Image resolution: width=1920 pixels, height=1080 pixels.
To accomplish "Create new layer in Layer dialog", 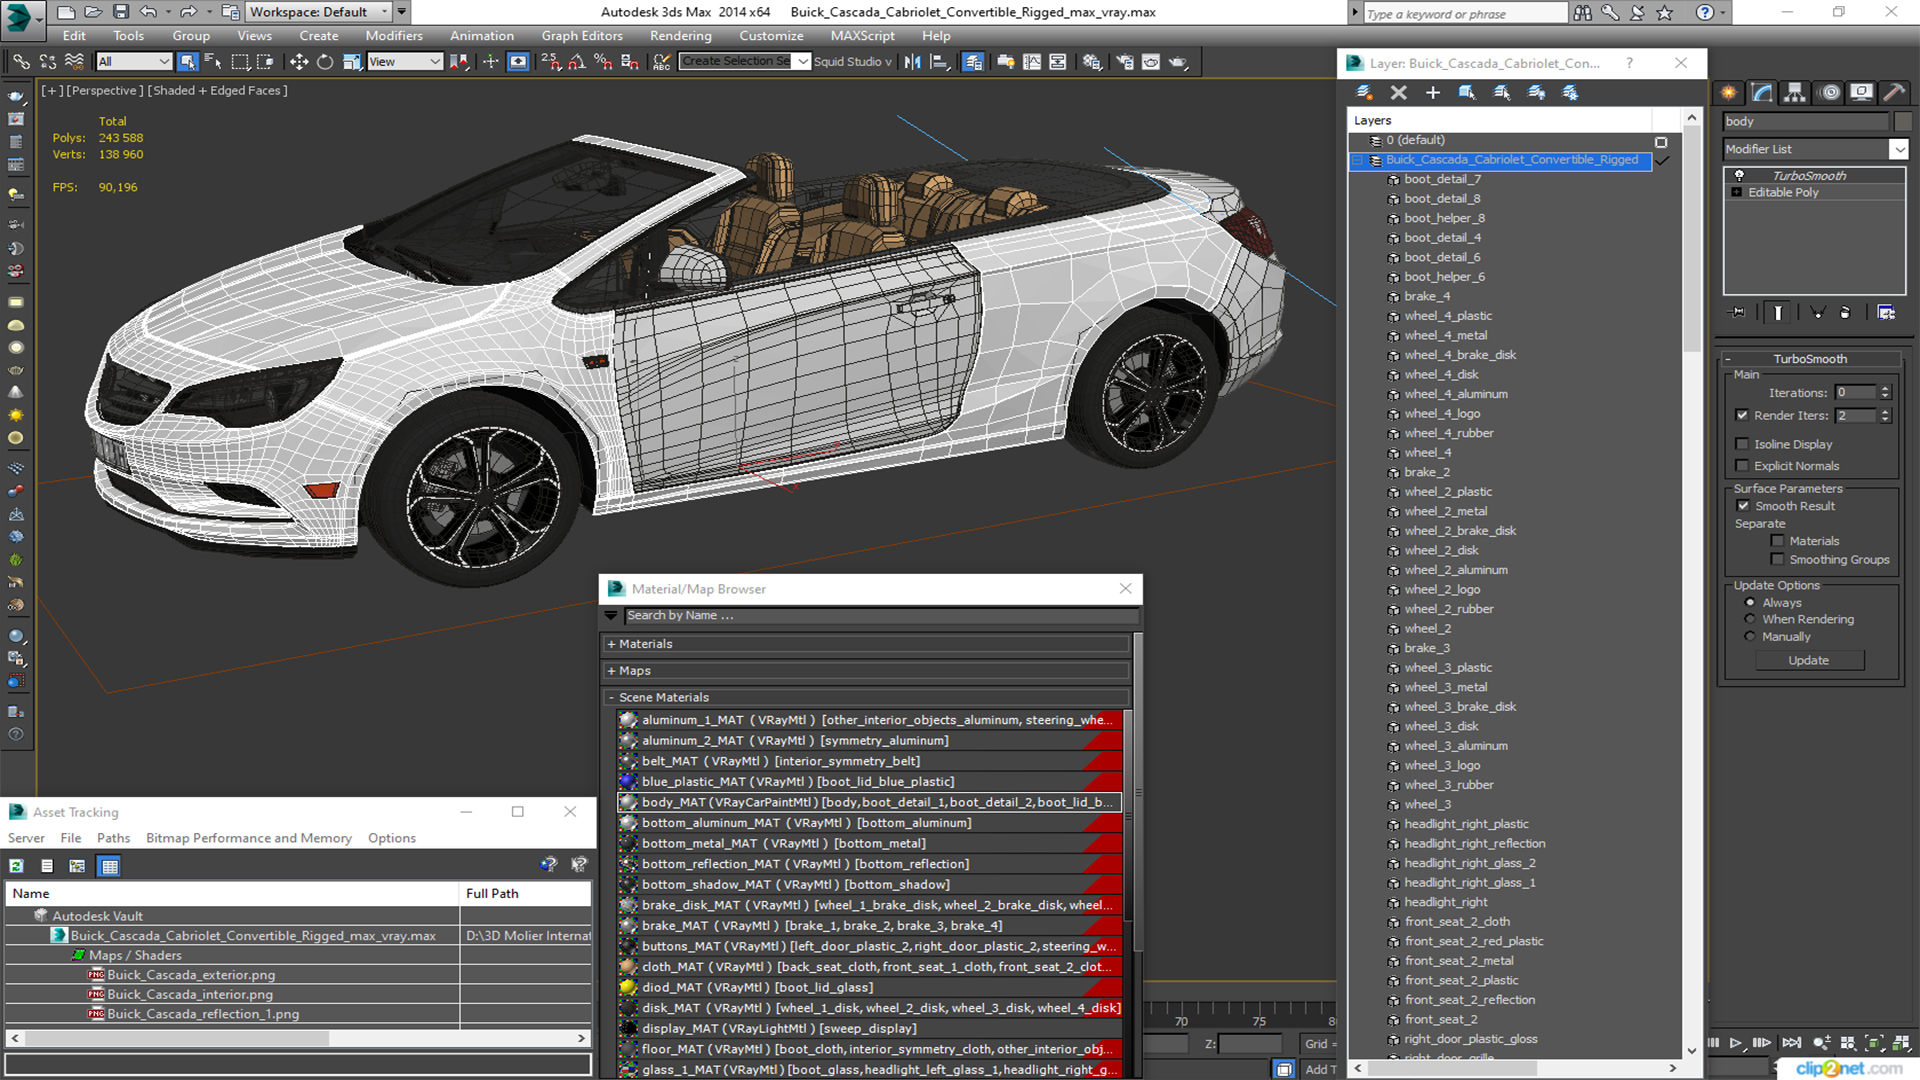I will pyautogui.click(x=1364, y=93).
